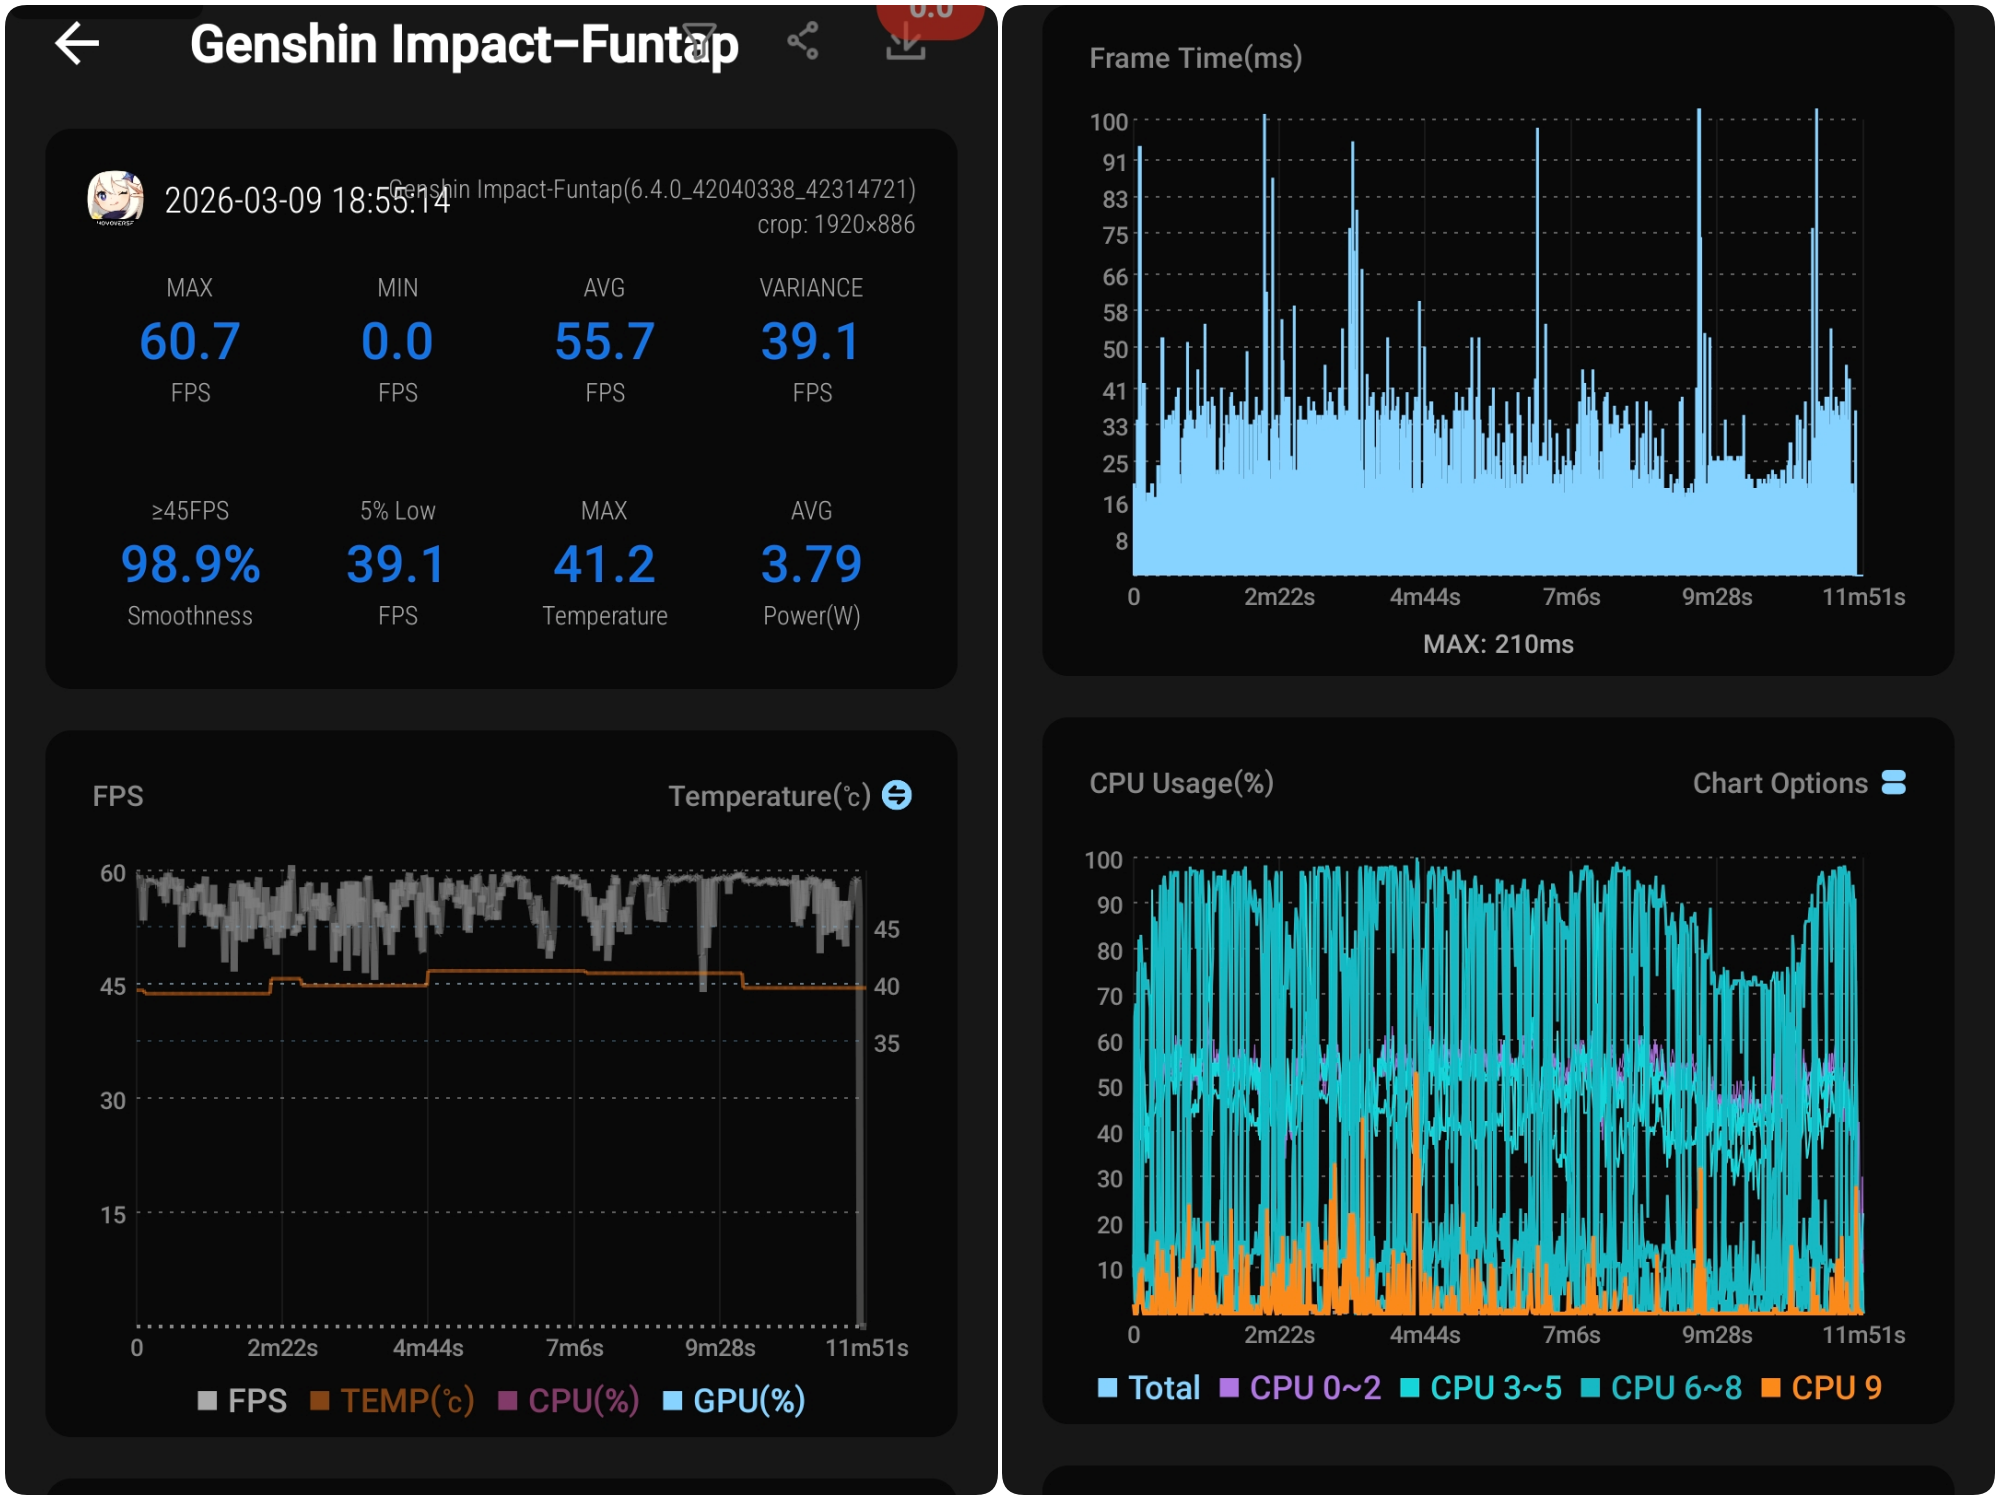
Task: Tap the red floating FPS overlay badge
Action: click(931, 15)
